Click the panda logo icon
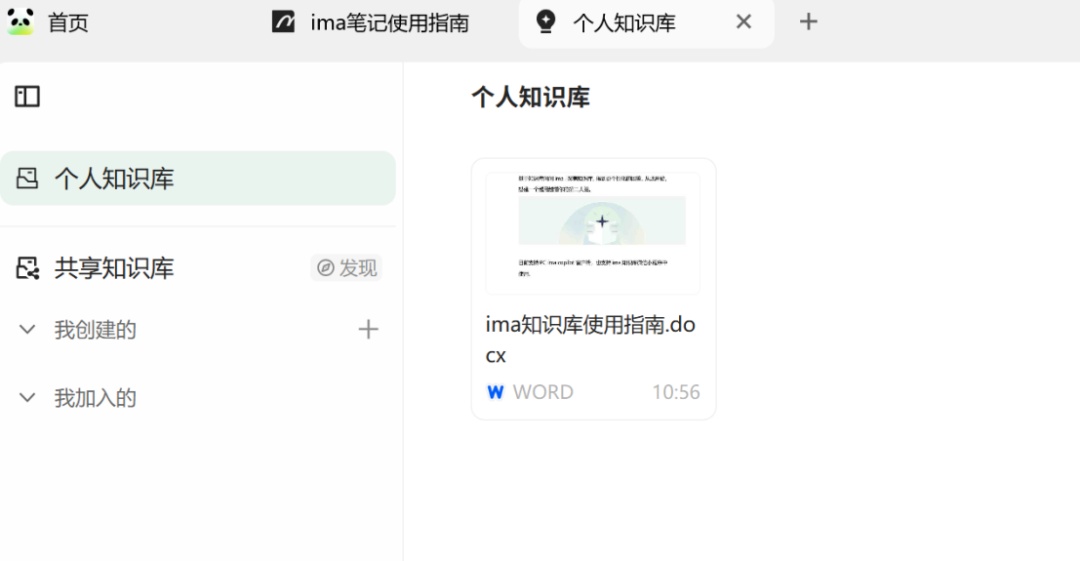Viewport: 1080px width, 561px height. click(21, 21)
